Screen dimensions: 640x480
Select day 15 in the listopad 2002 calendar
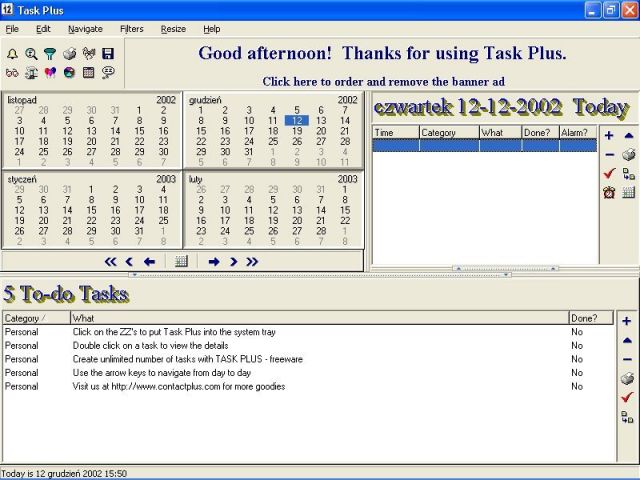(140, 131)
